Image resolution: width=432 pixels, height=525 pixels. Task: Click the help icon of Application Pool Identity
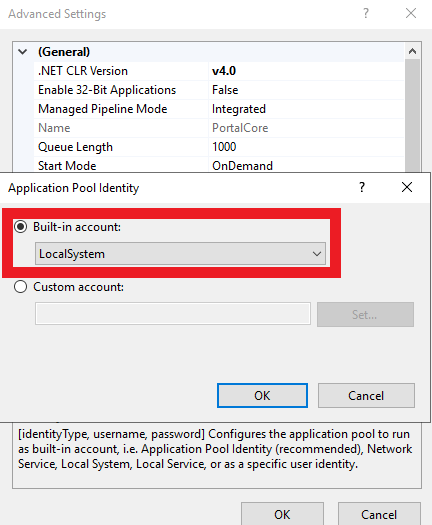(x=362, y=187)
